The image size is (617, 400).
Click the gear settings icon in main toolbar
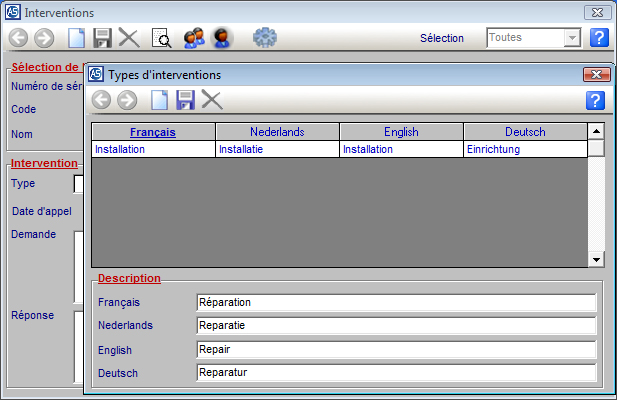pos(264,38)
